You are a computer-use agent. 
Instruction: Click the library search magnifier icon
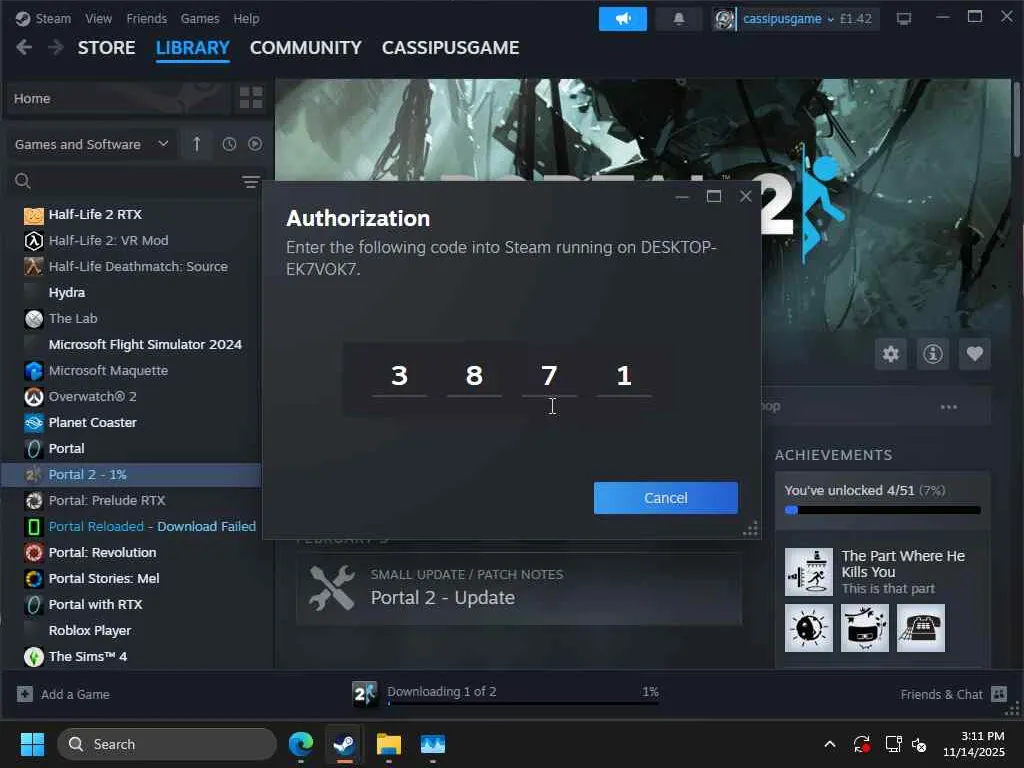point(23,181)
